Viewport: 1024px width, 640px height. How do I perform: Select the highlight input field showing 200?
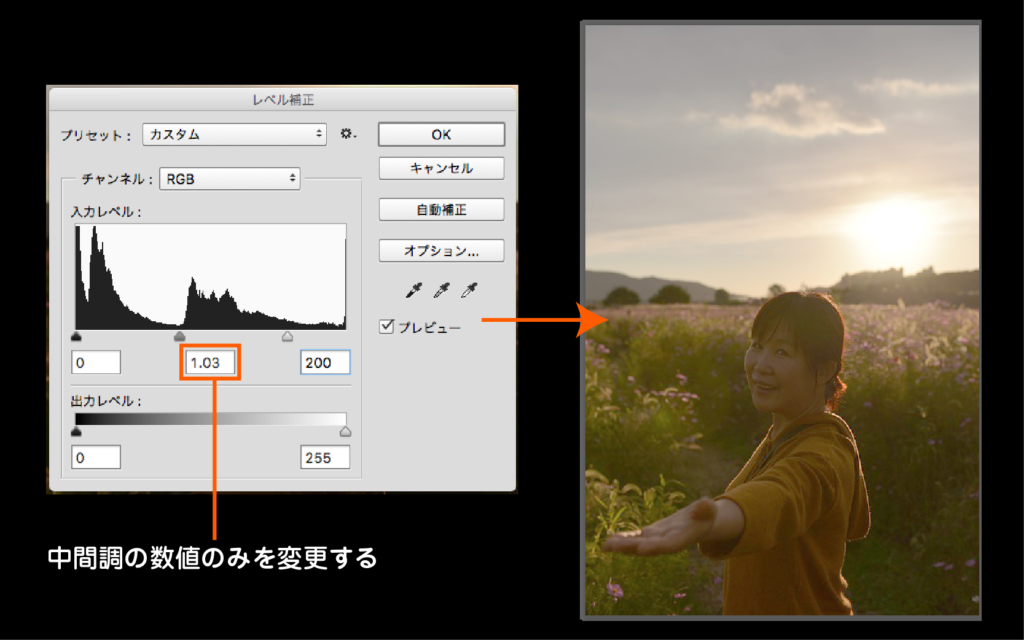coord(324,362)
